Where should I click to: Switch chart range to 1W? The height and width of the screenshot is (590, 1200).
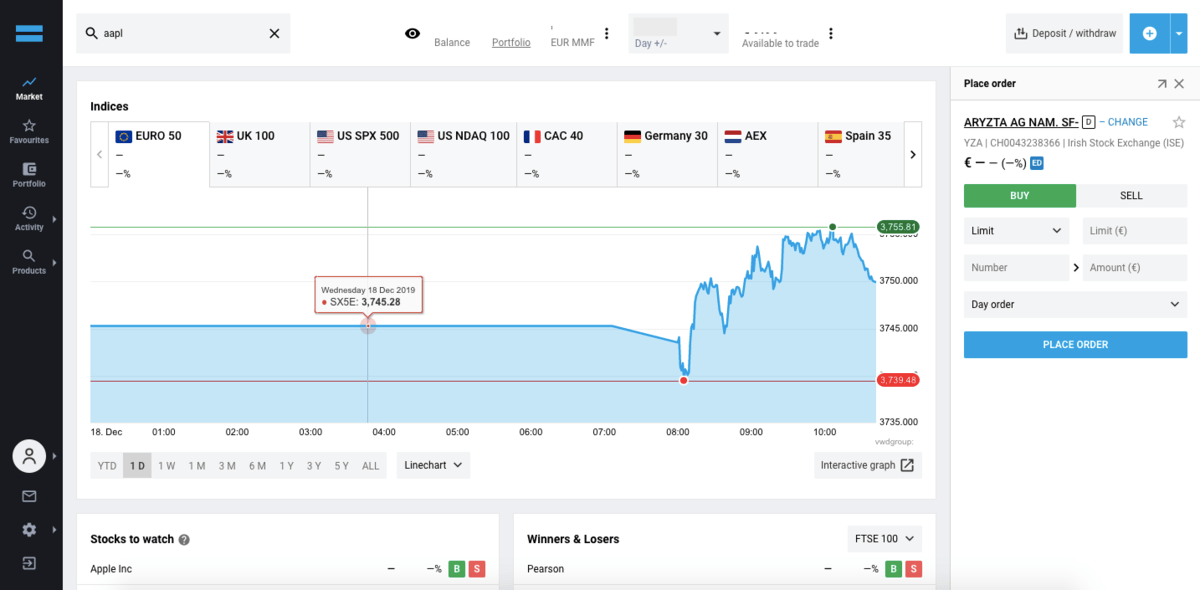point(166,466)
